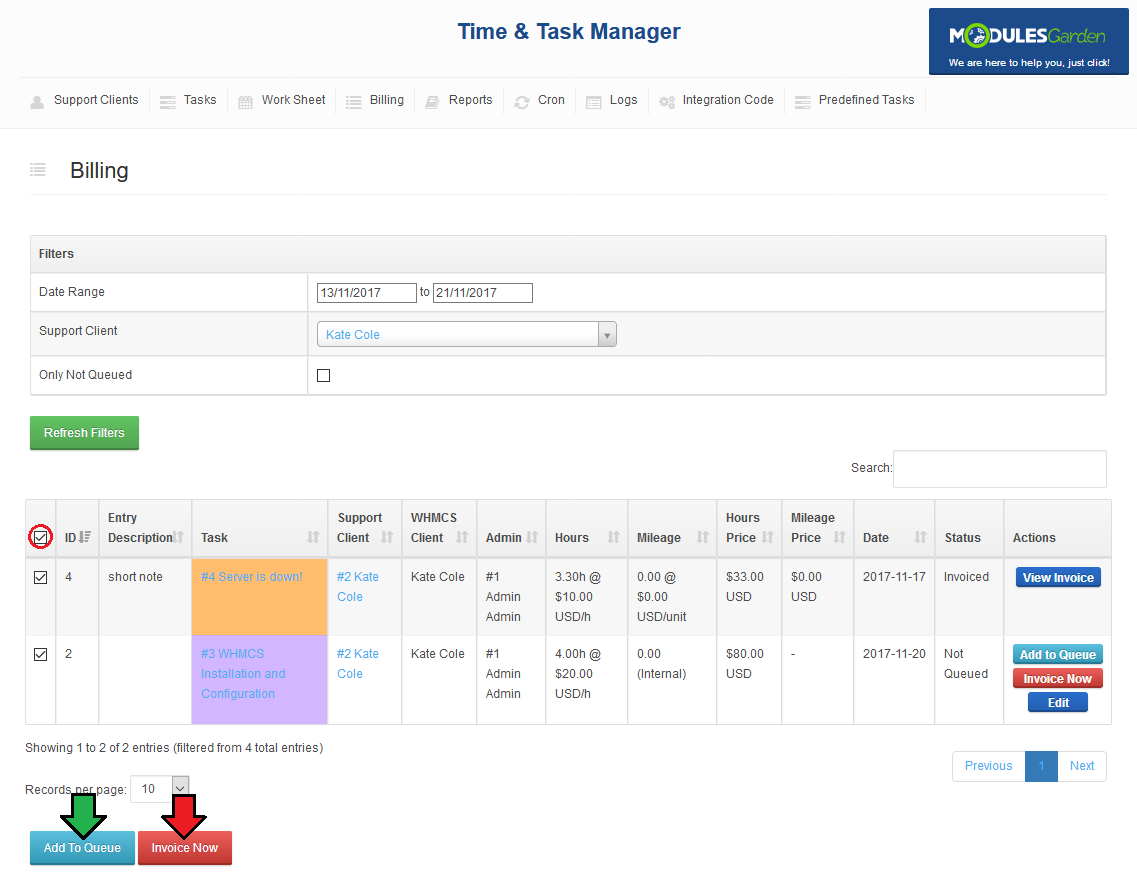Sort by Task column arrows
1137x894 pixels.
coord(313,537)
